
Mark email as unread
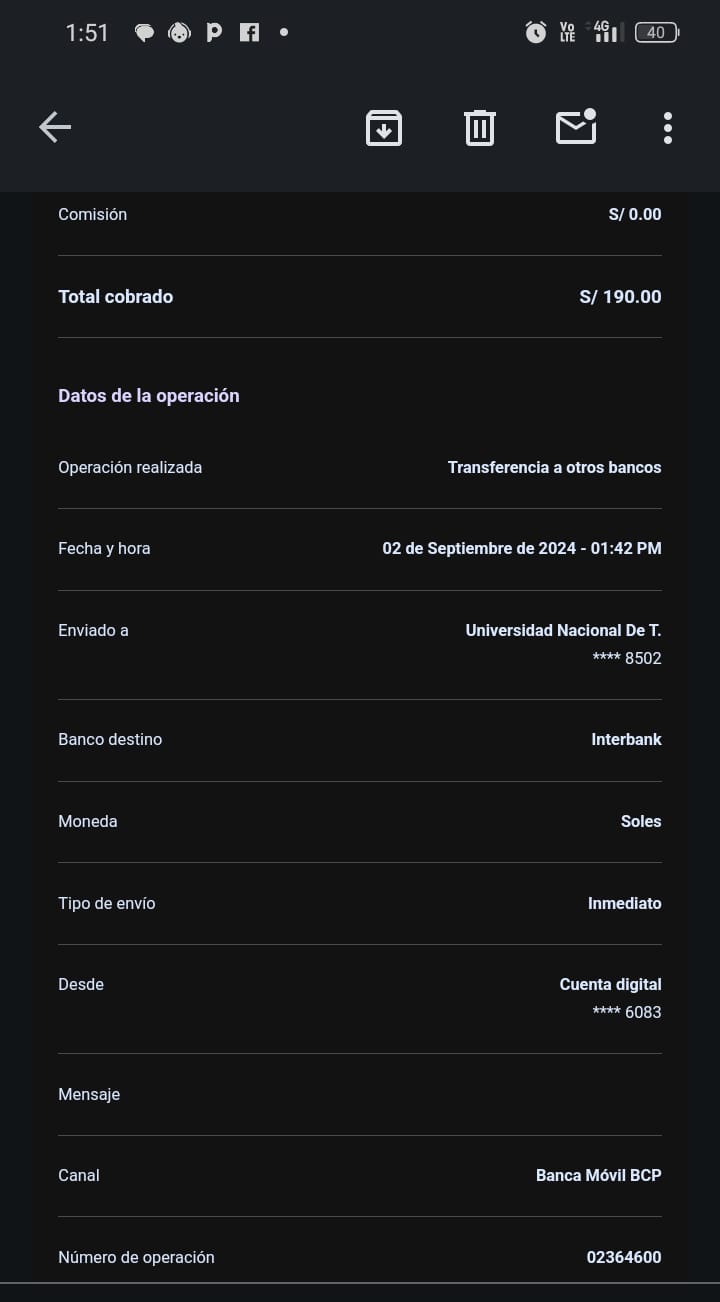(x=576, y=127)
